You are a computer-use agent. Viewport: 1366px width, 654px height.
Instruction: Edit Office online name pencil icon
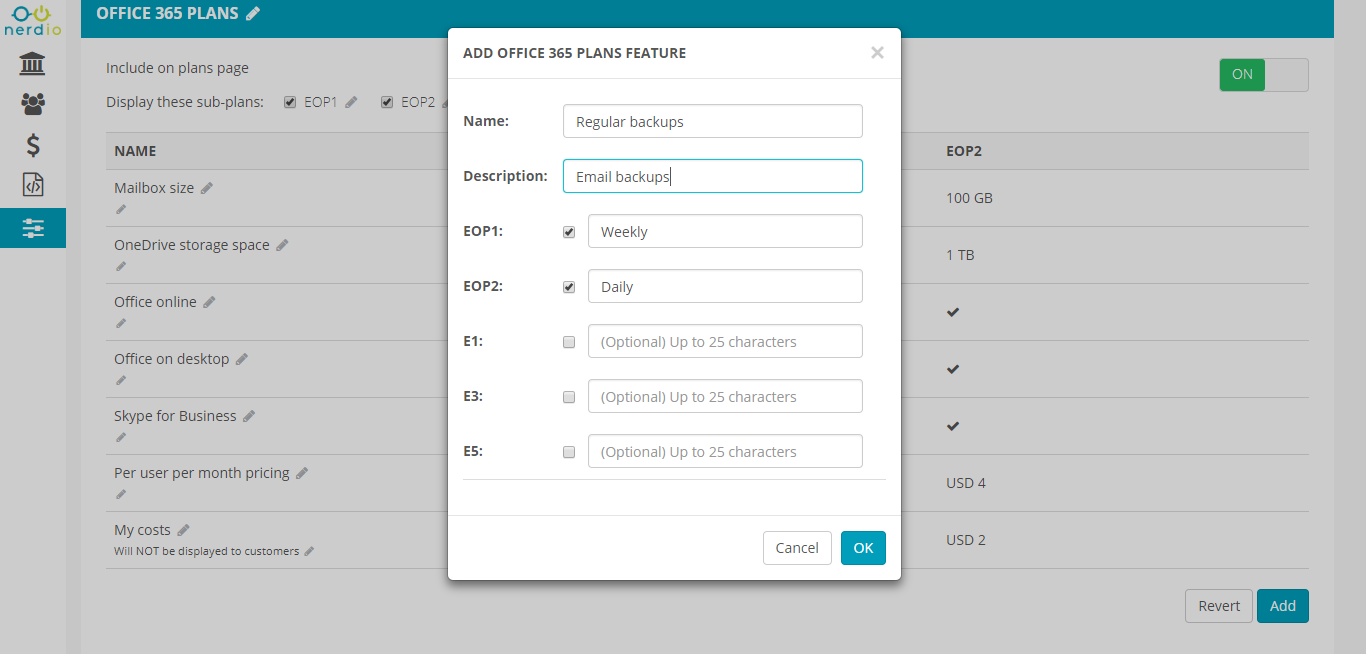(209, 302)
